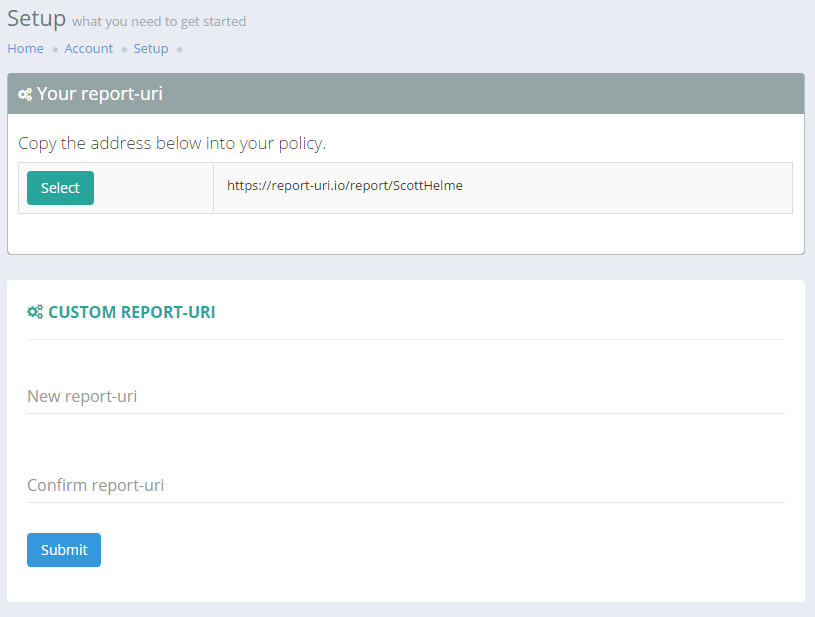
Task: Click the 'what you need to get started' subtitle
Action: pos(159,21)
